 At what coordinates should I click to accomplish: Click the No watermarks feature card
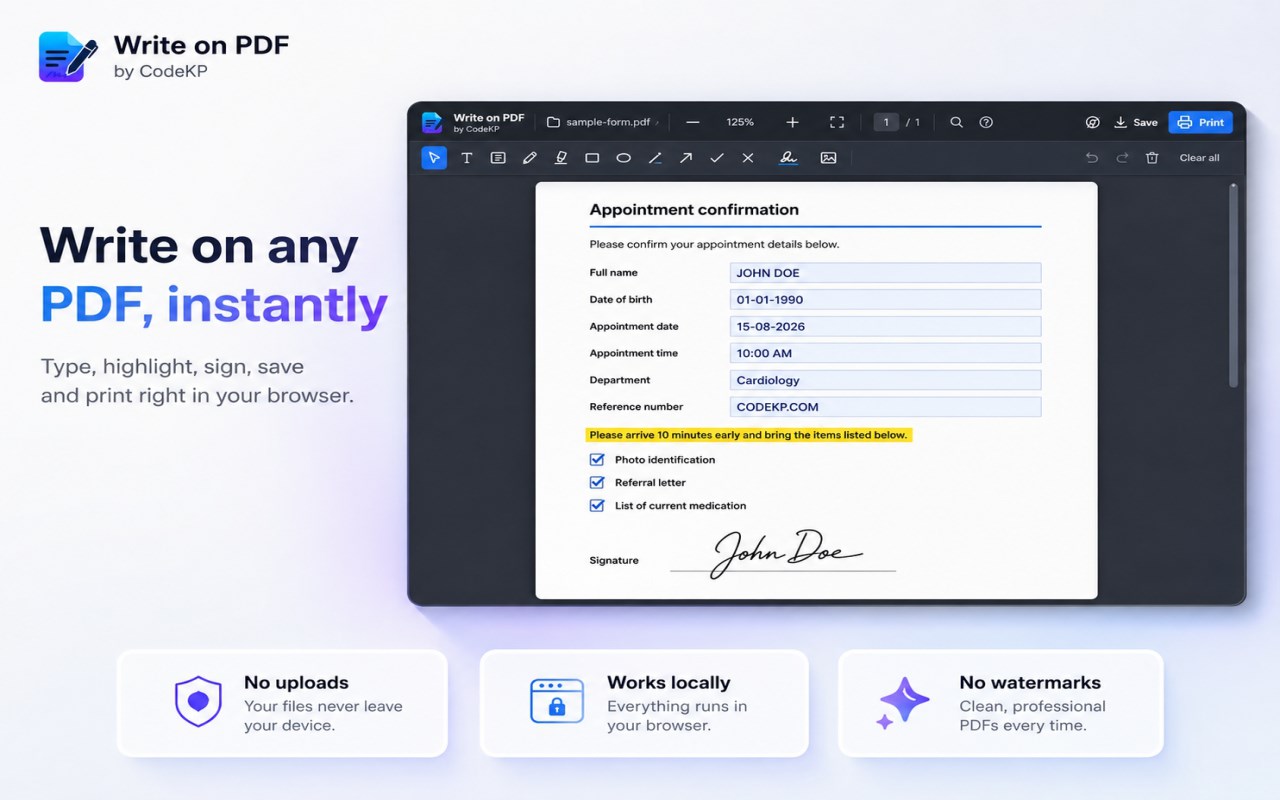(1001, 703)
